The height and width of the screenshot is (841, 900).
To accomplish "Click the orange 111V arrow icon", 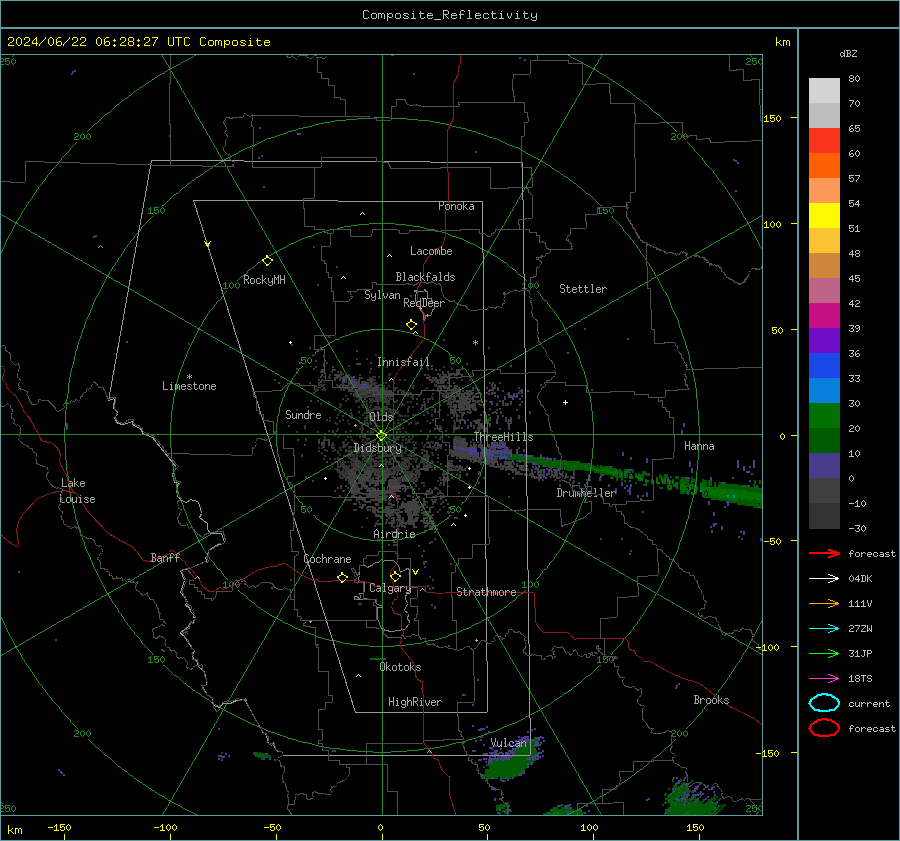I will click(824, 603).
